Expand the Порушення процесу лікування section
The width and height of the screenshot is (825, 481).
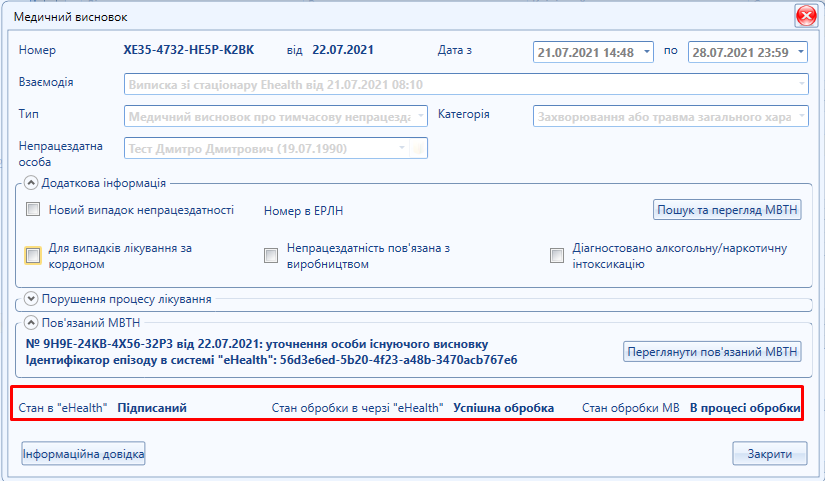point(31,299)
